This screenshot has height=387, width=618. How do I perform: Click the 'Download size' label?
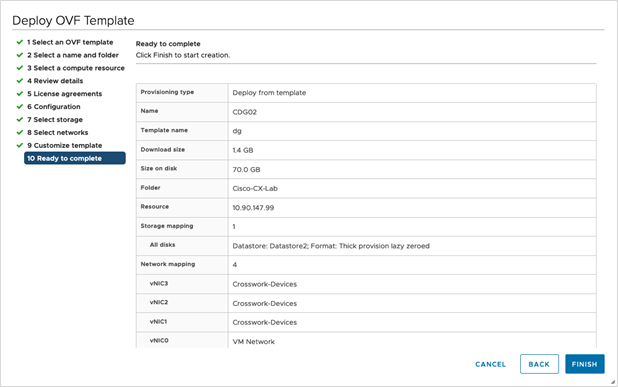pyautogui.click(x=162, y=150)
